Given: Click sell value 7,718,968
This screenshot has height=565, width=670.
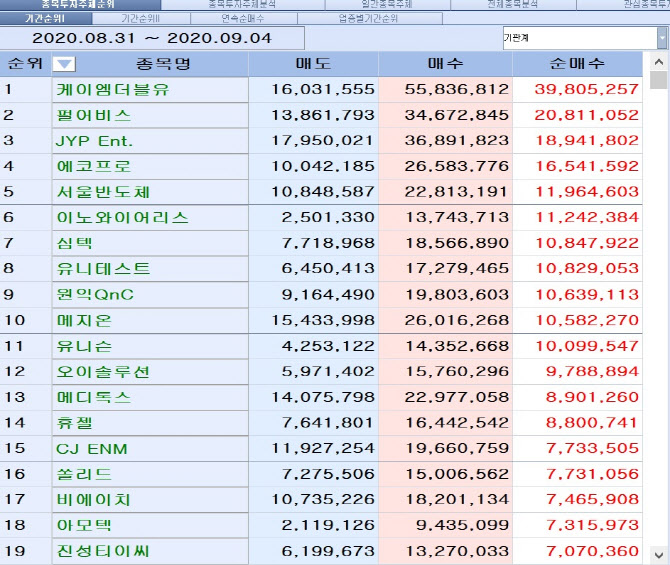Looking at the screenshot, I should click(x=328, y=243).
